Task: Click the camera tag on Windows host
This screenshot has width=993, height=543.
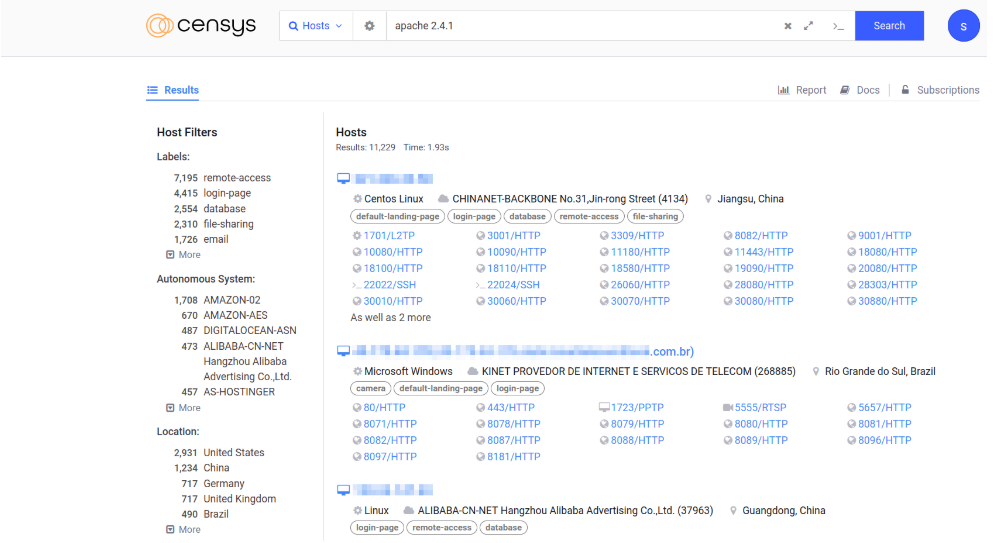Action: click(x=370, y=388)
